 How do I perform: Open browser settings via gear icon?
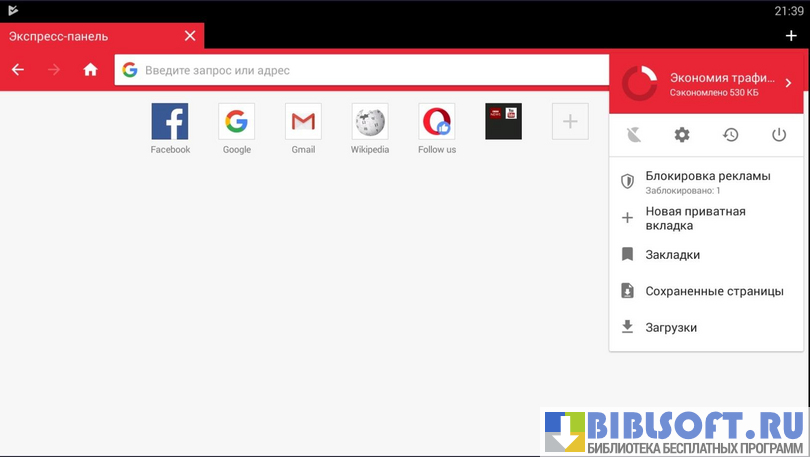coord(682,135)
